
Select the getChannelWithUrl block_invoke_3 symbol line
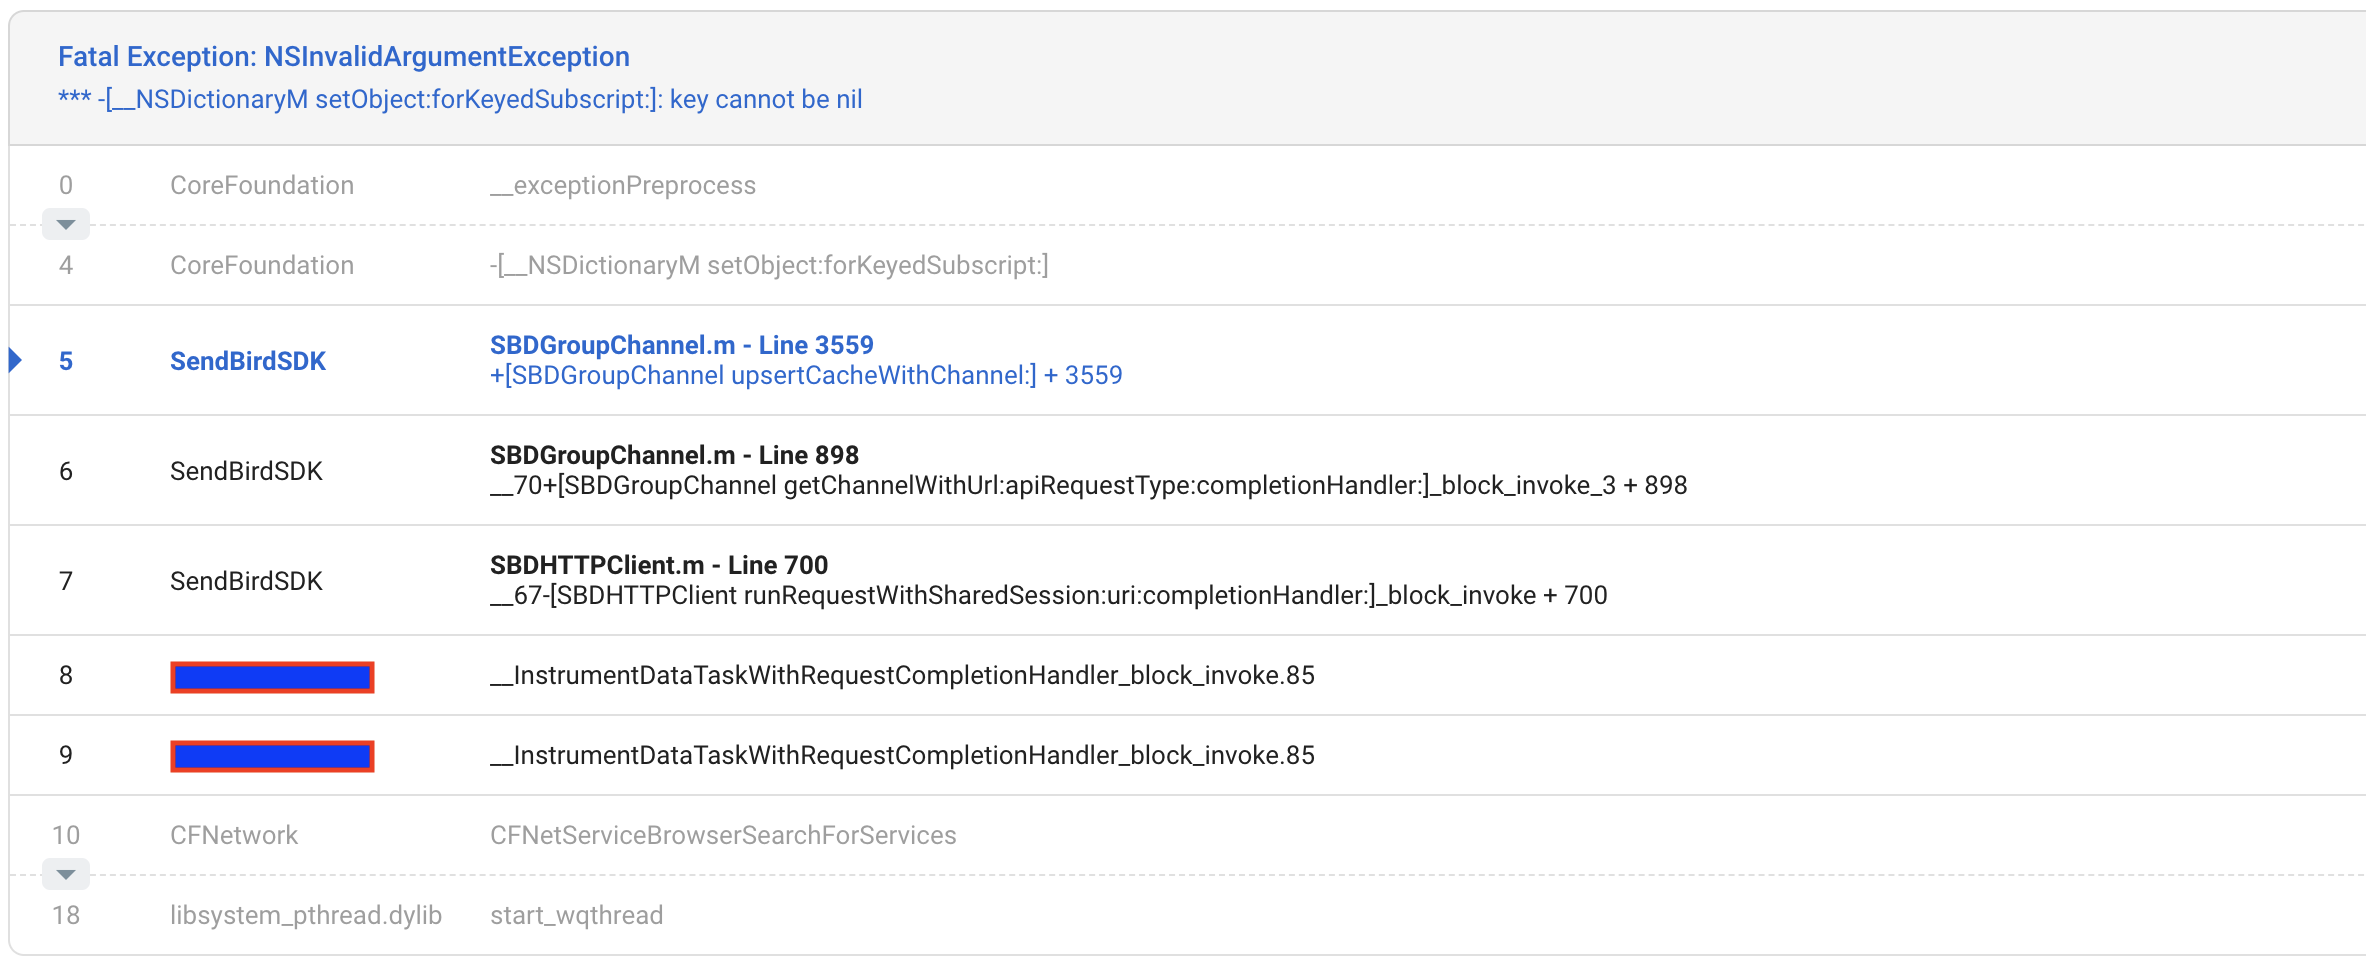[x=1088, y=486]
